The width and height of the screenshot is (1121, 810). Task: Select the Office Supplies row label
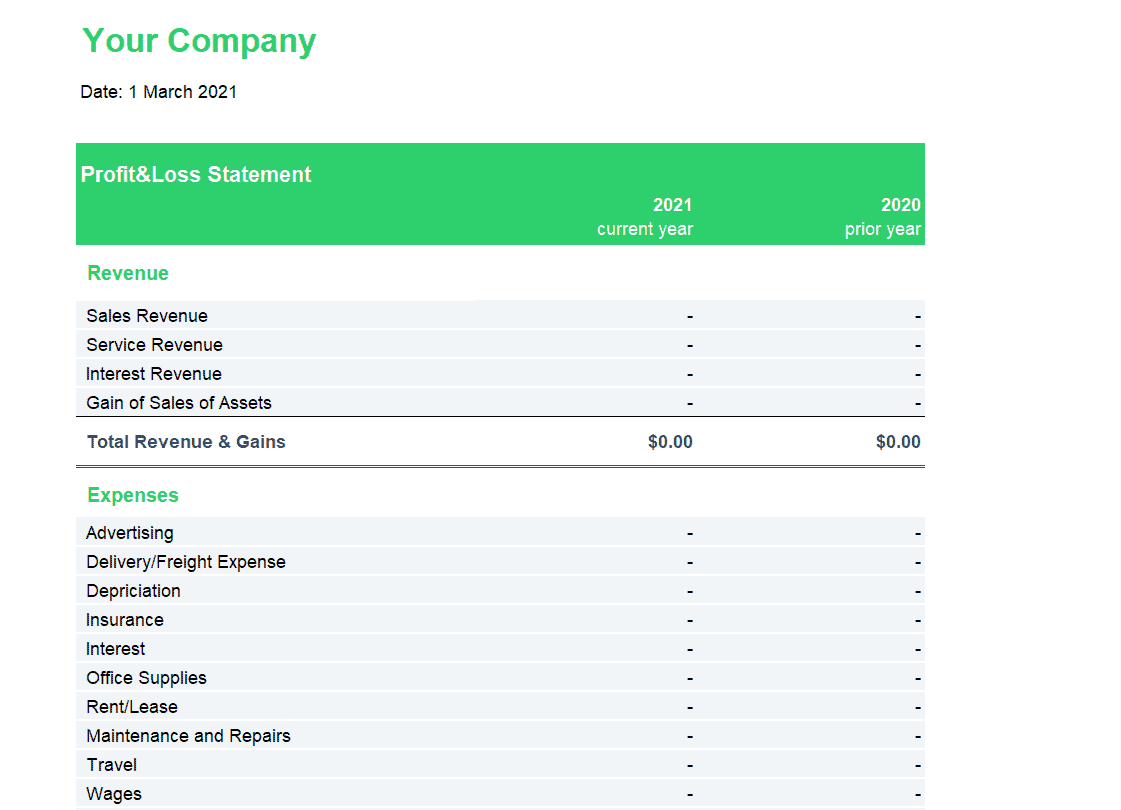[x=146, y=678]
